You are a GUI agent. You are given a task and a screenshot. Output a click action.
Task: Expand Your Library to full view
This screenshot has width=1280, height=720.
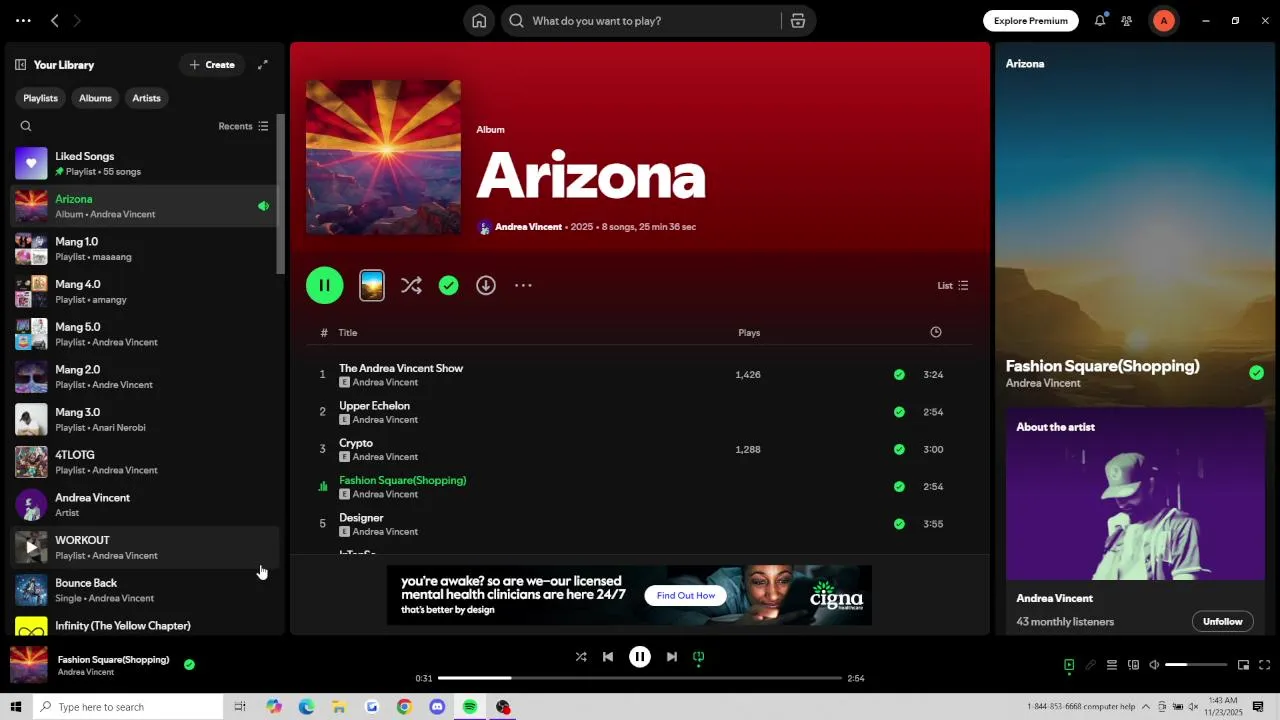(x=263, y=65)
